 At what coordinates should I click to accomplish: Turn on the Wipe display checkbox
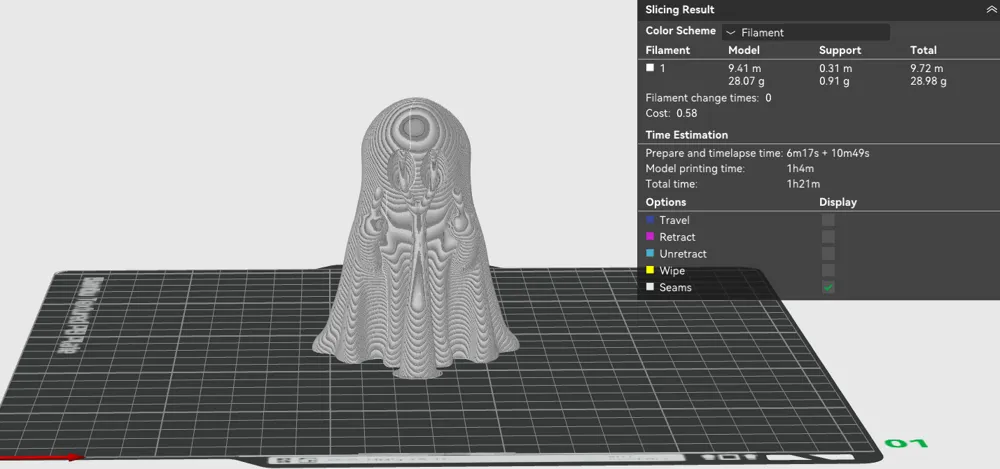click(x=828, y=271)
